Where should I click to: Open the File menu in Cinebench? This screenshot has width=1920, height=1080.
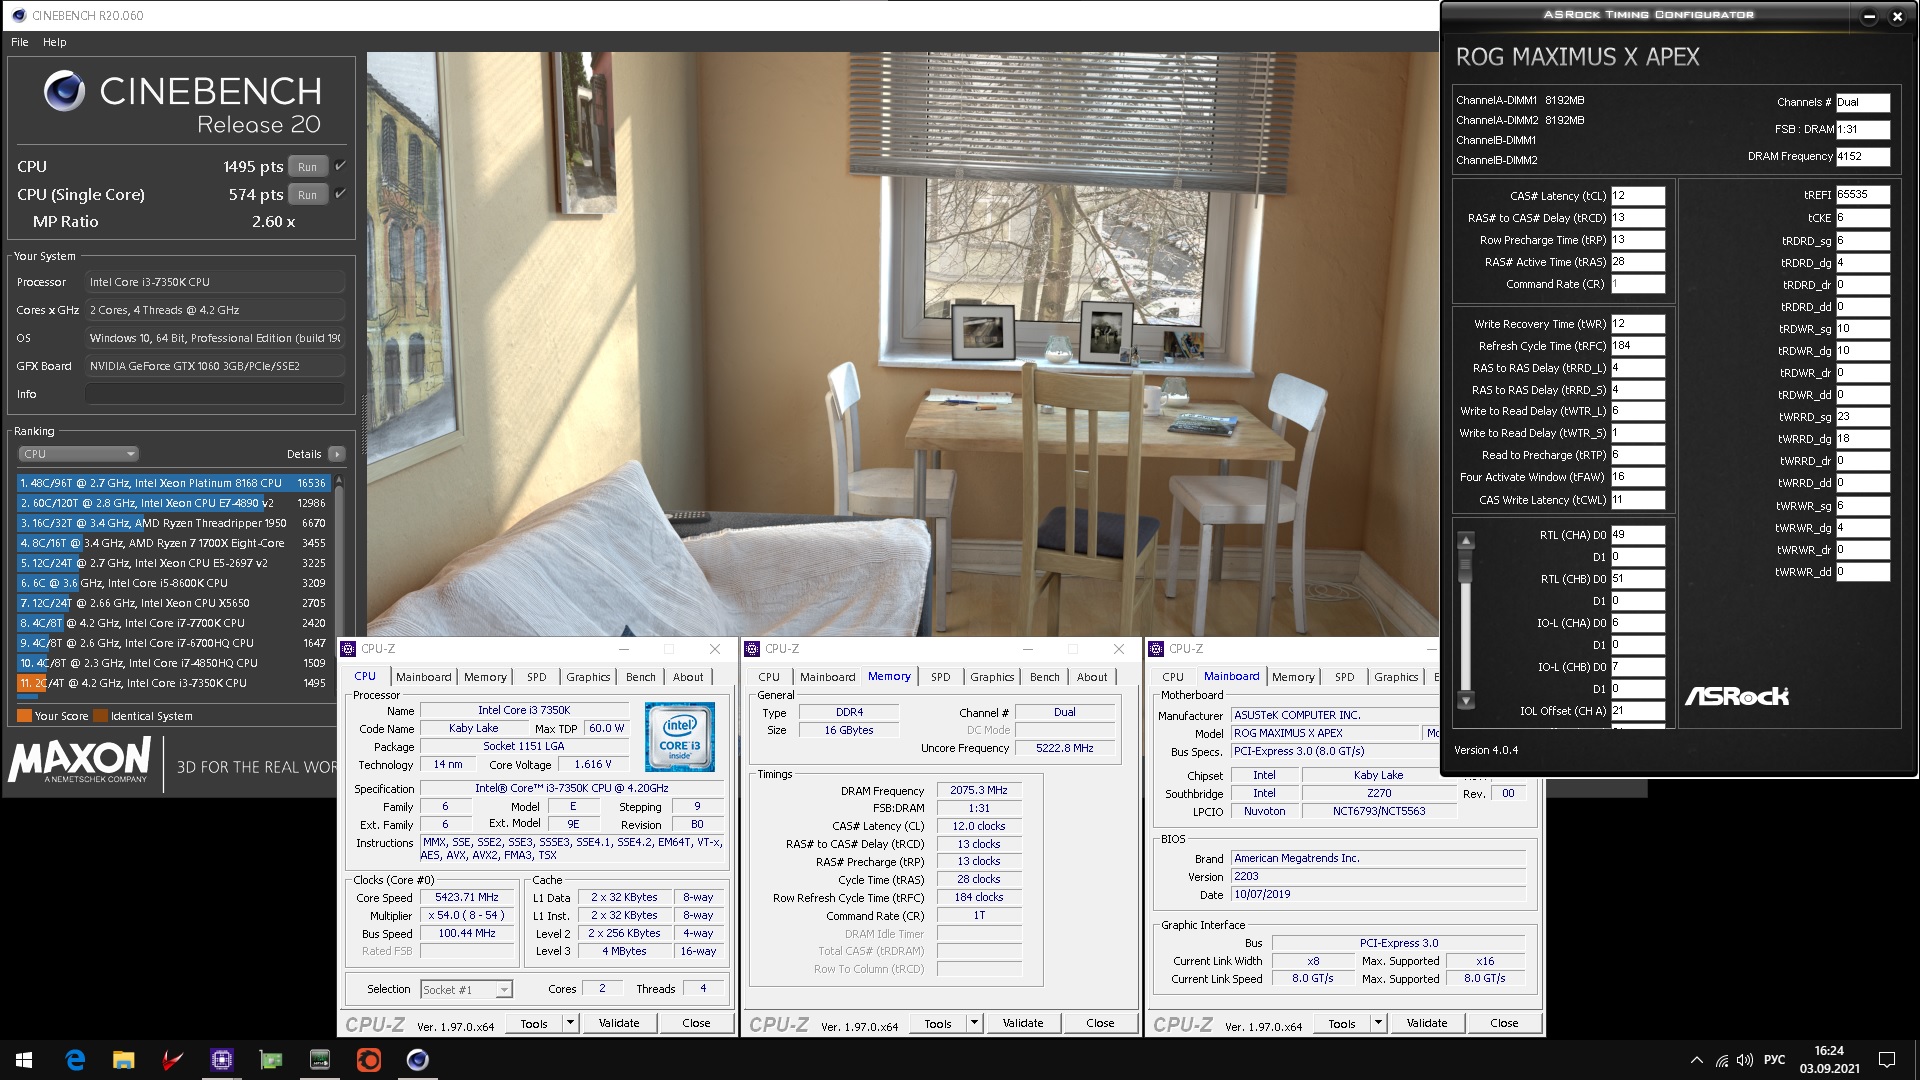20,42
